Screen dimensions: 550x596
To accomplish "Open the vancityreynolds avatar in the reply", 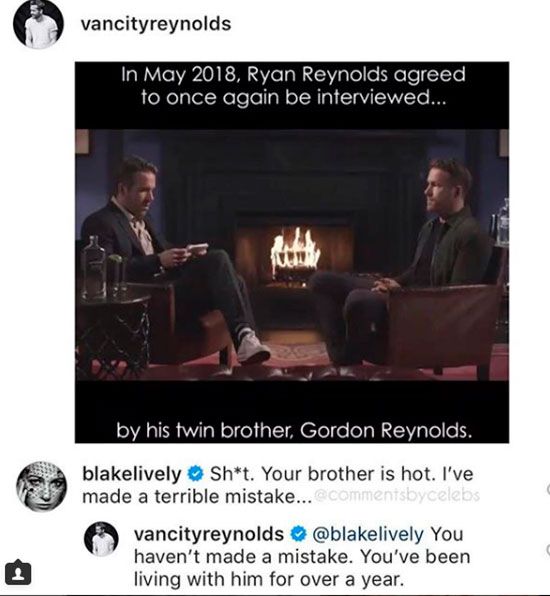I will click(101, 539).
